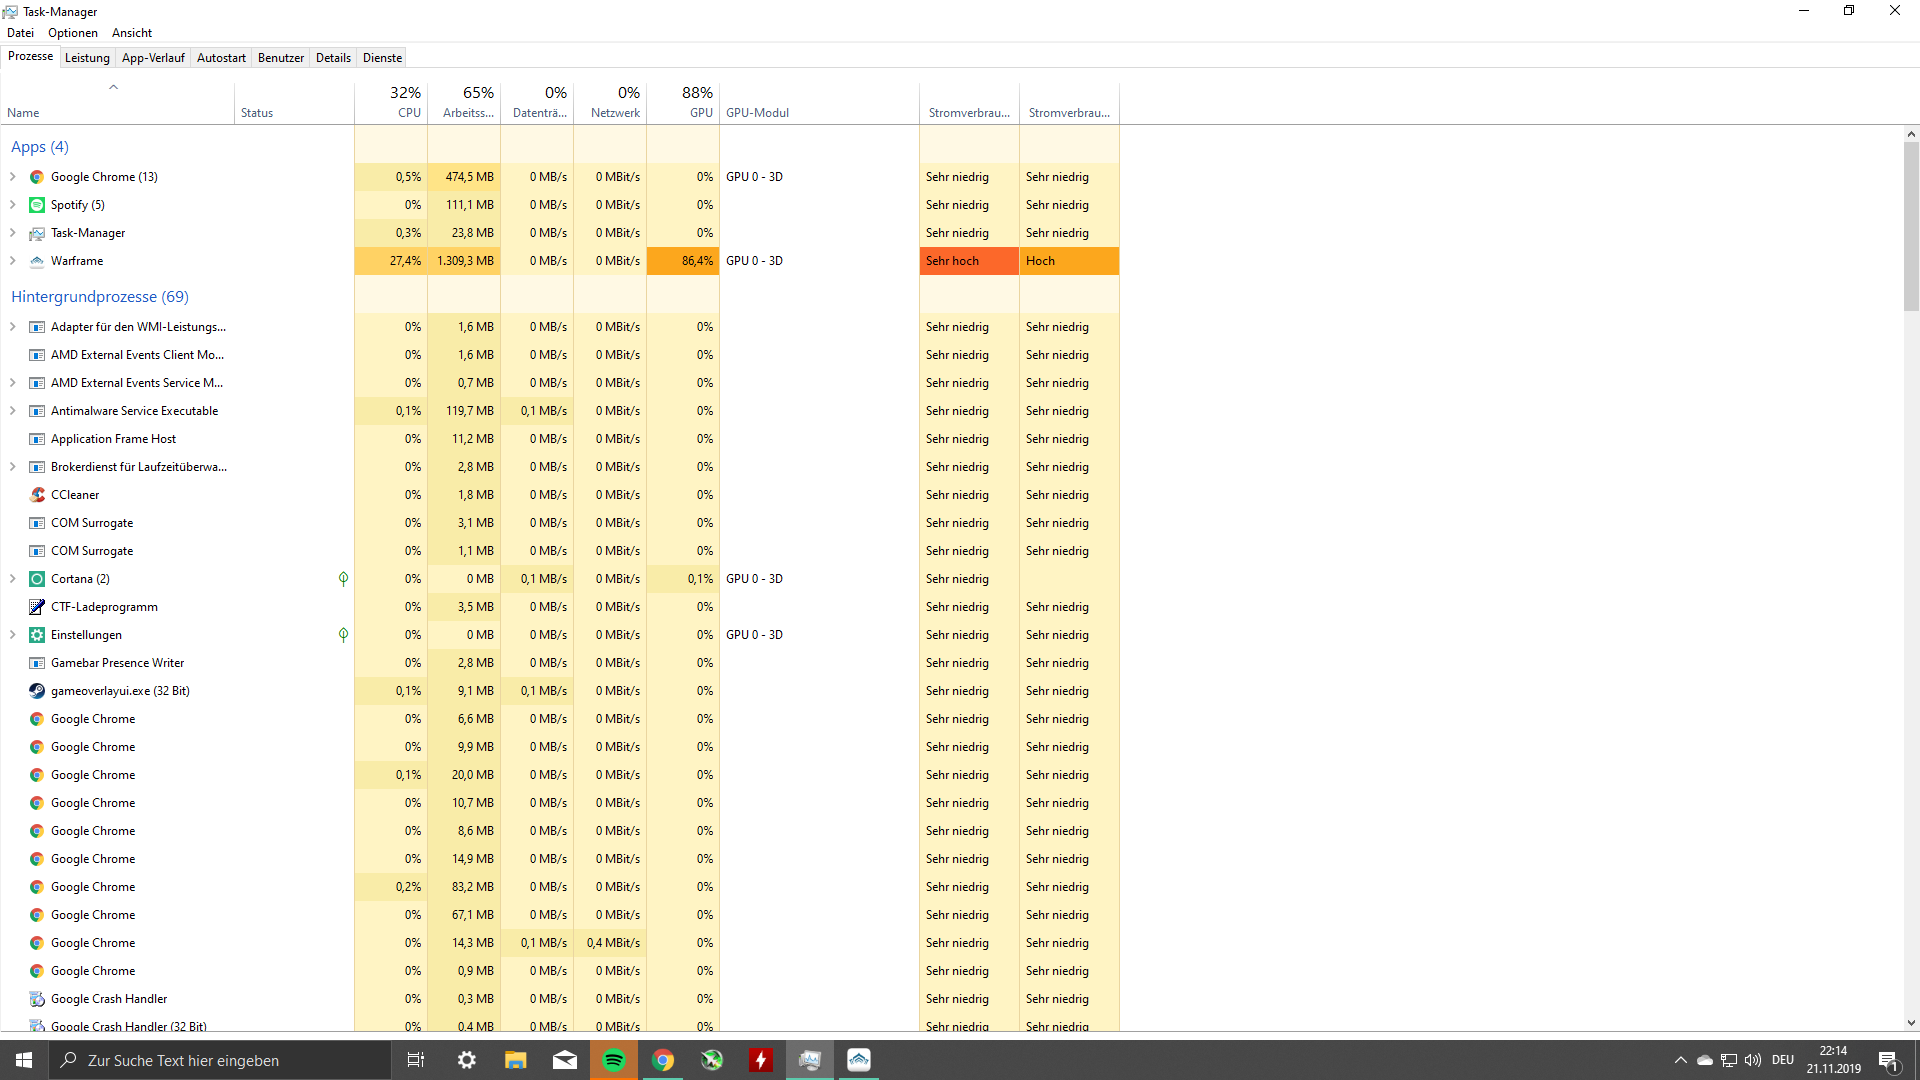This screenshot has height=1080, width=1920.
Task: Click the Google Crash Handler icon
Action: pyautogui.click(x=37, y=999)
